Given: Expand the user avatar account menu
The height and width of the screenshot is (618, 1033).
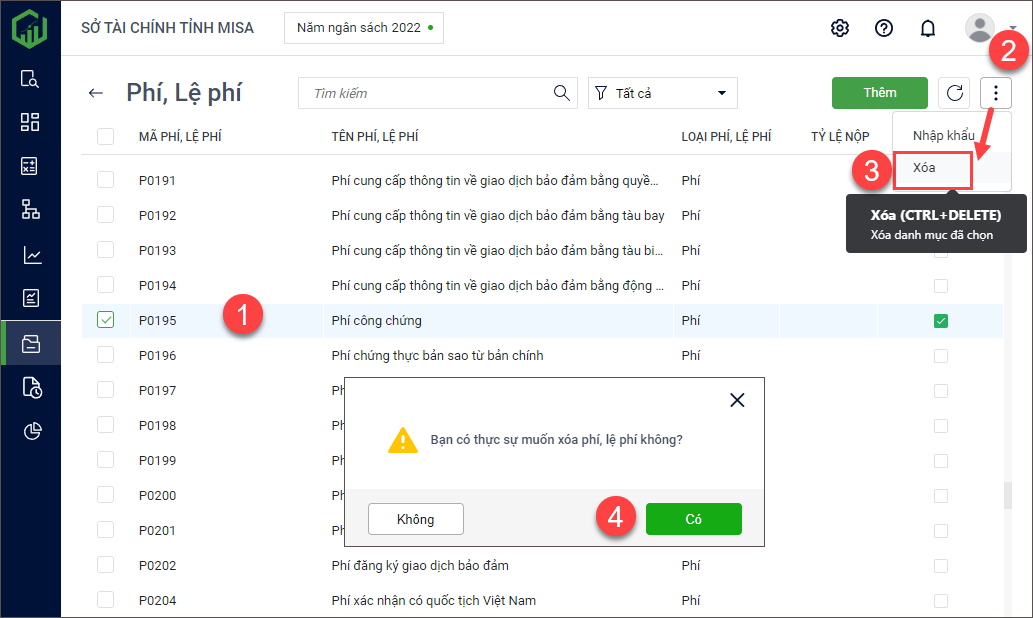Looking at the screenshot, I should click(x=986, y=28).
